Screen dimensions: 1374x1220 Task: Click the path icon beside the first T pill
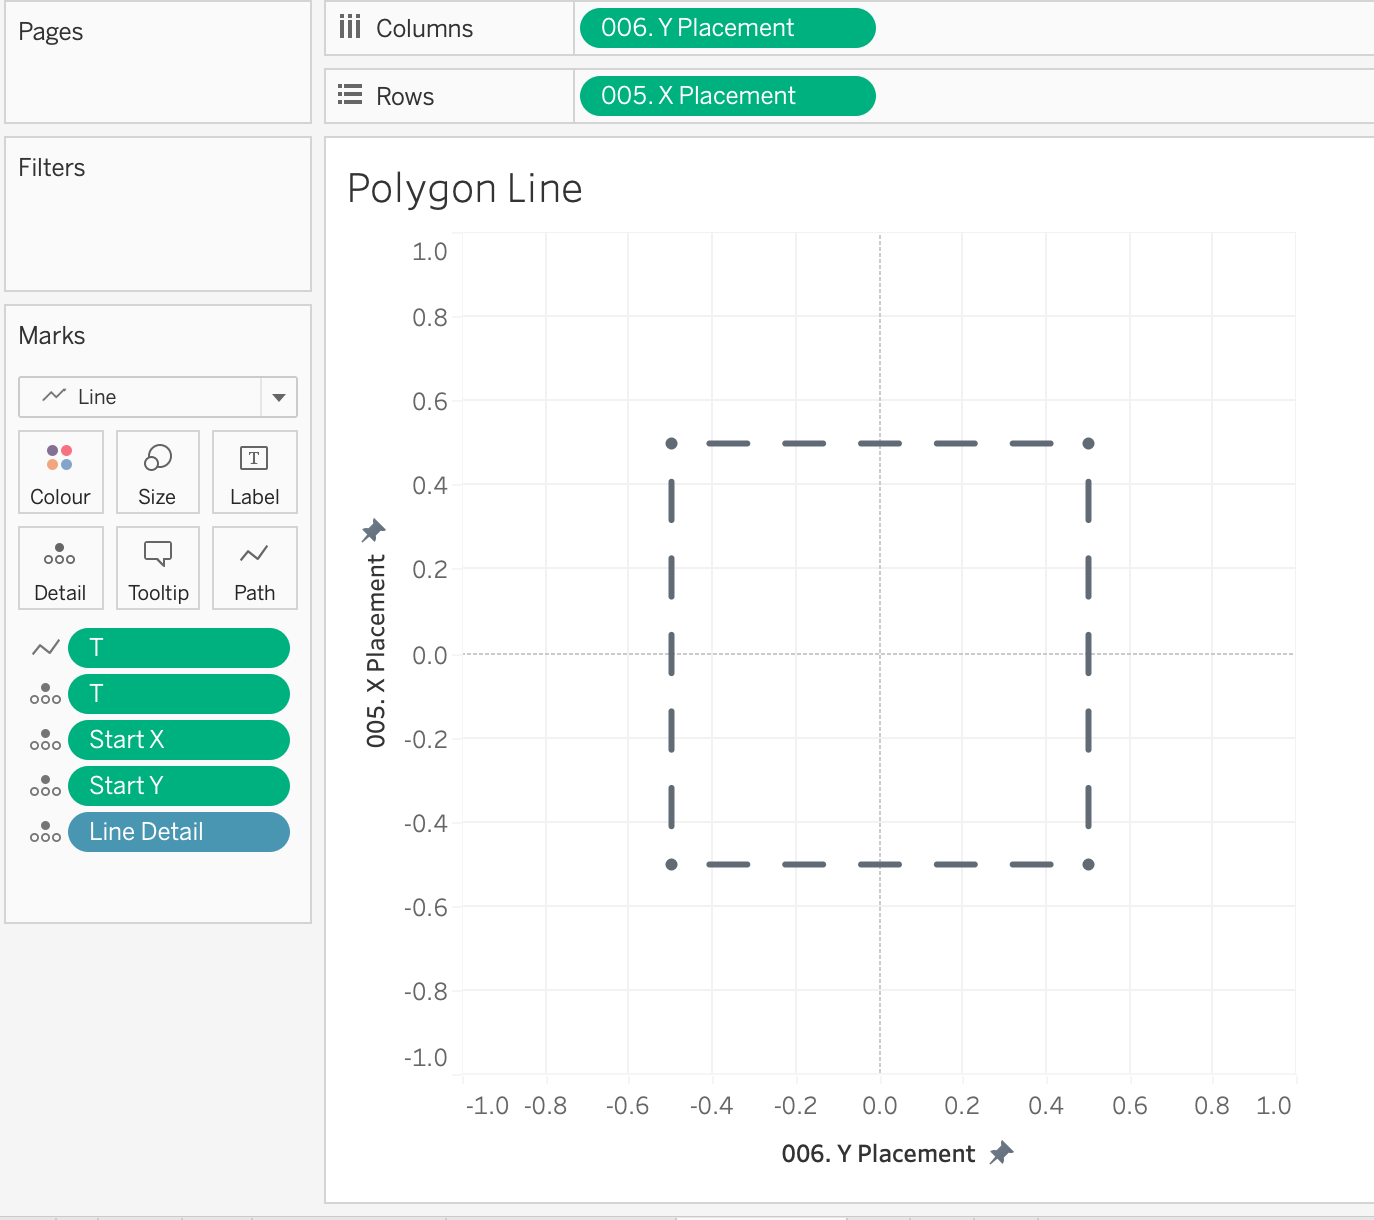click(45, 648)
